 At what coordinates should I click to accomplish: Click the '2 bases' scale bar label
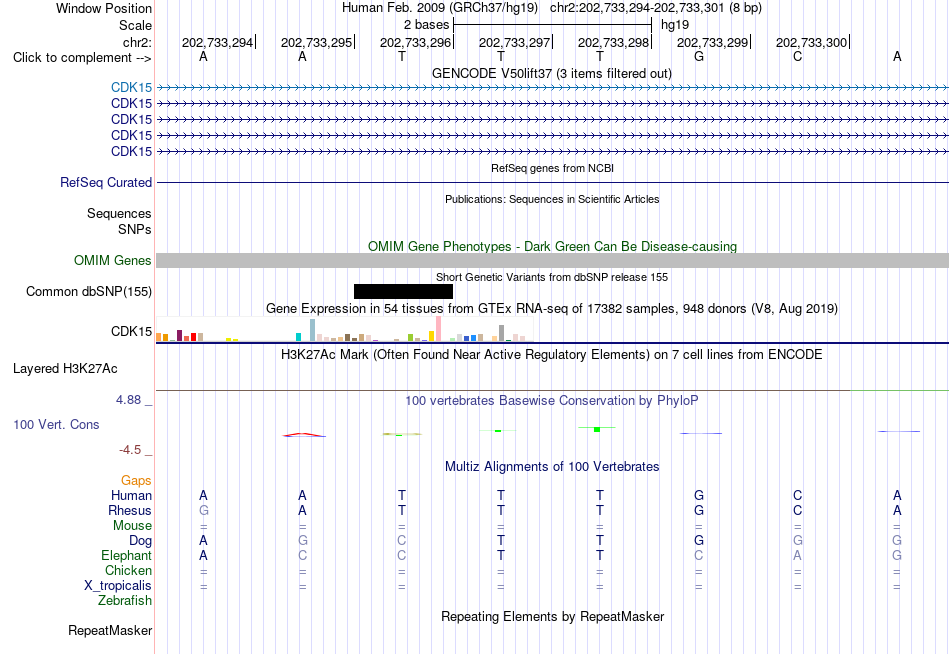click(x=427, y=25)
